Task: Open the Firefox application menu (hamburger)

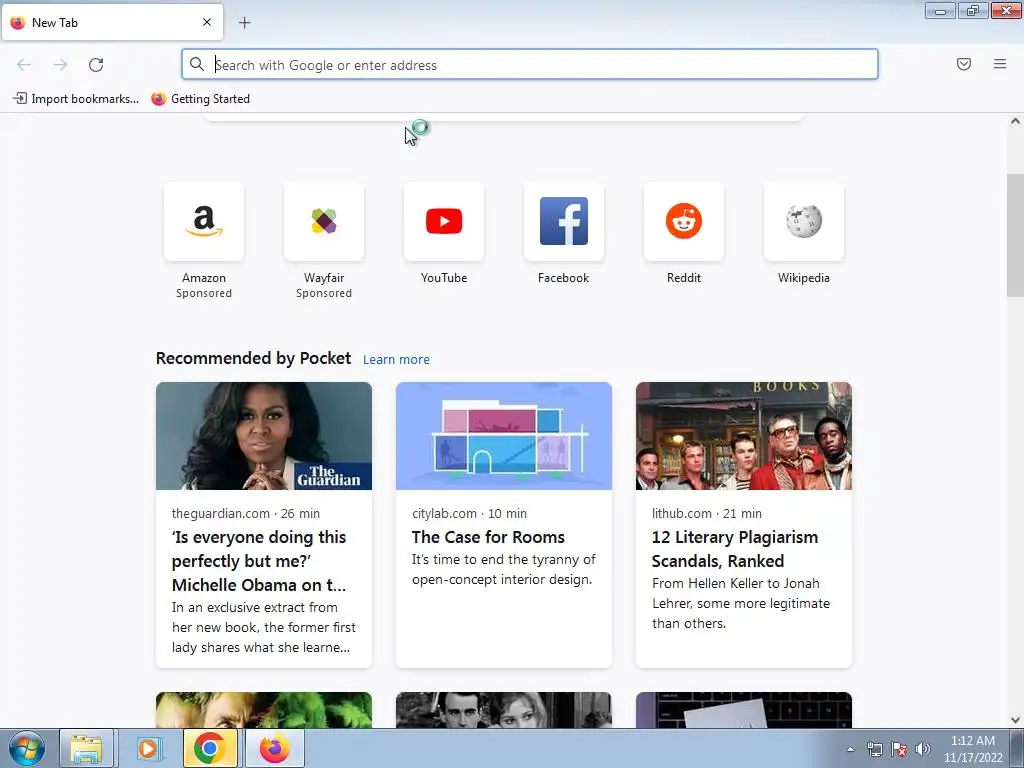Action: 1000,64
